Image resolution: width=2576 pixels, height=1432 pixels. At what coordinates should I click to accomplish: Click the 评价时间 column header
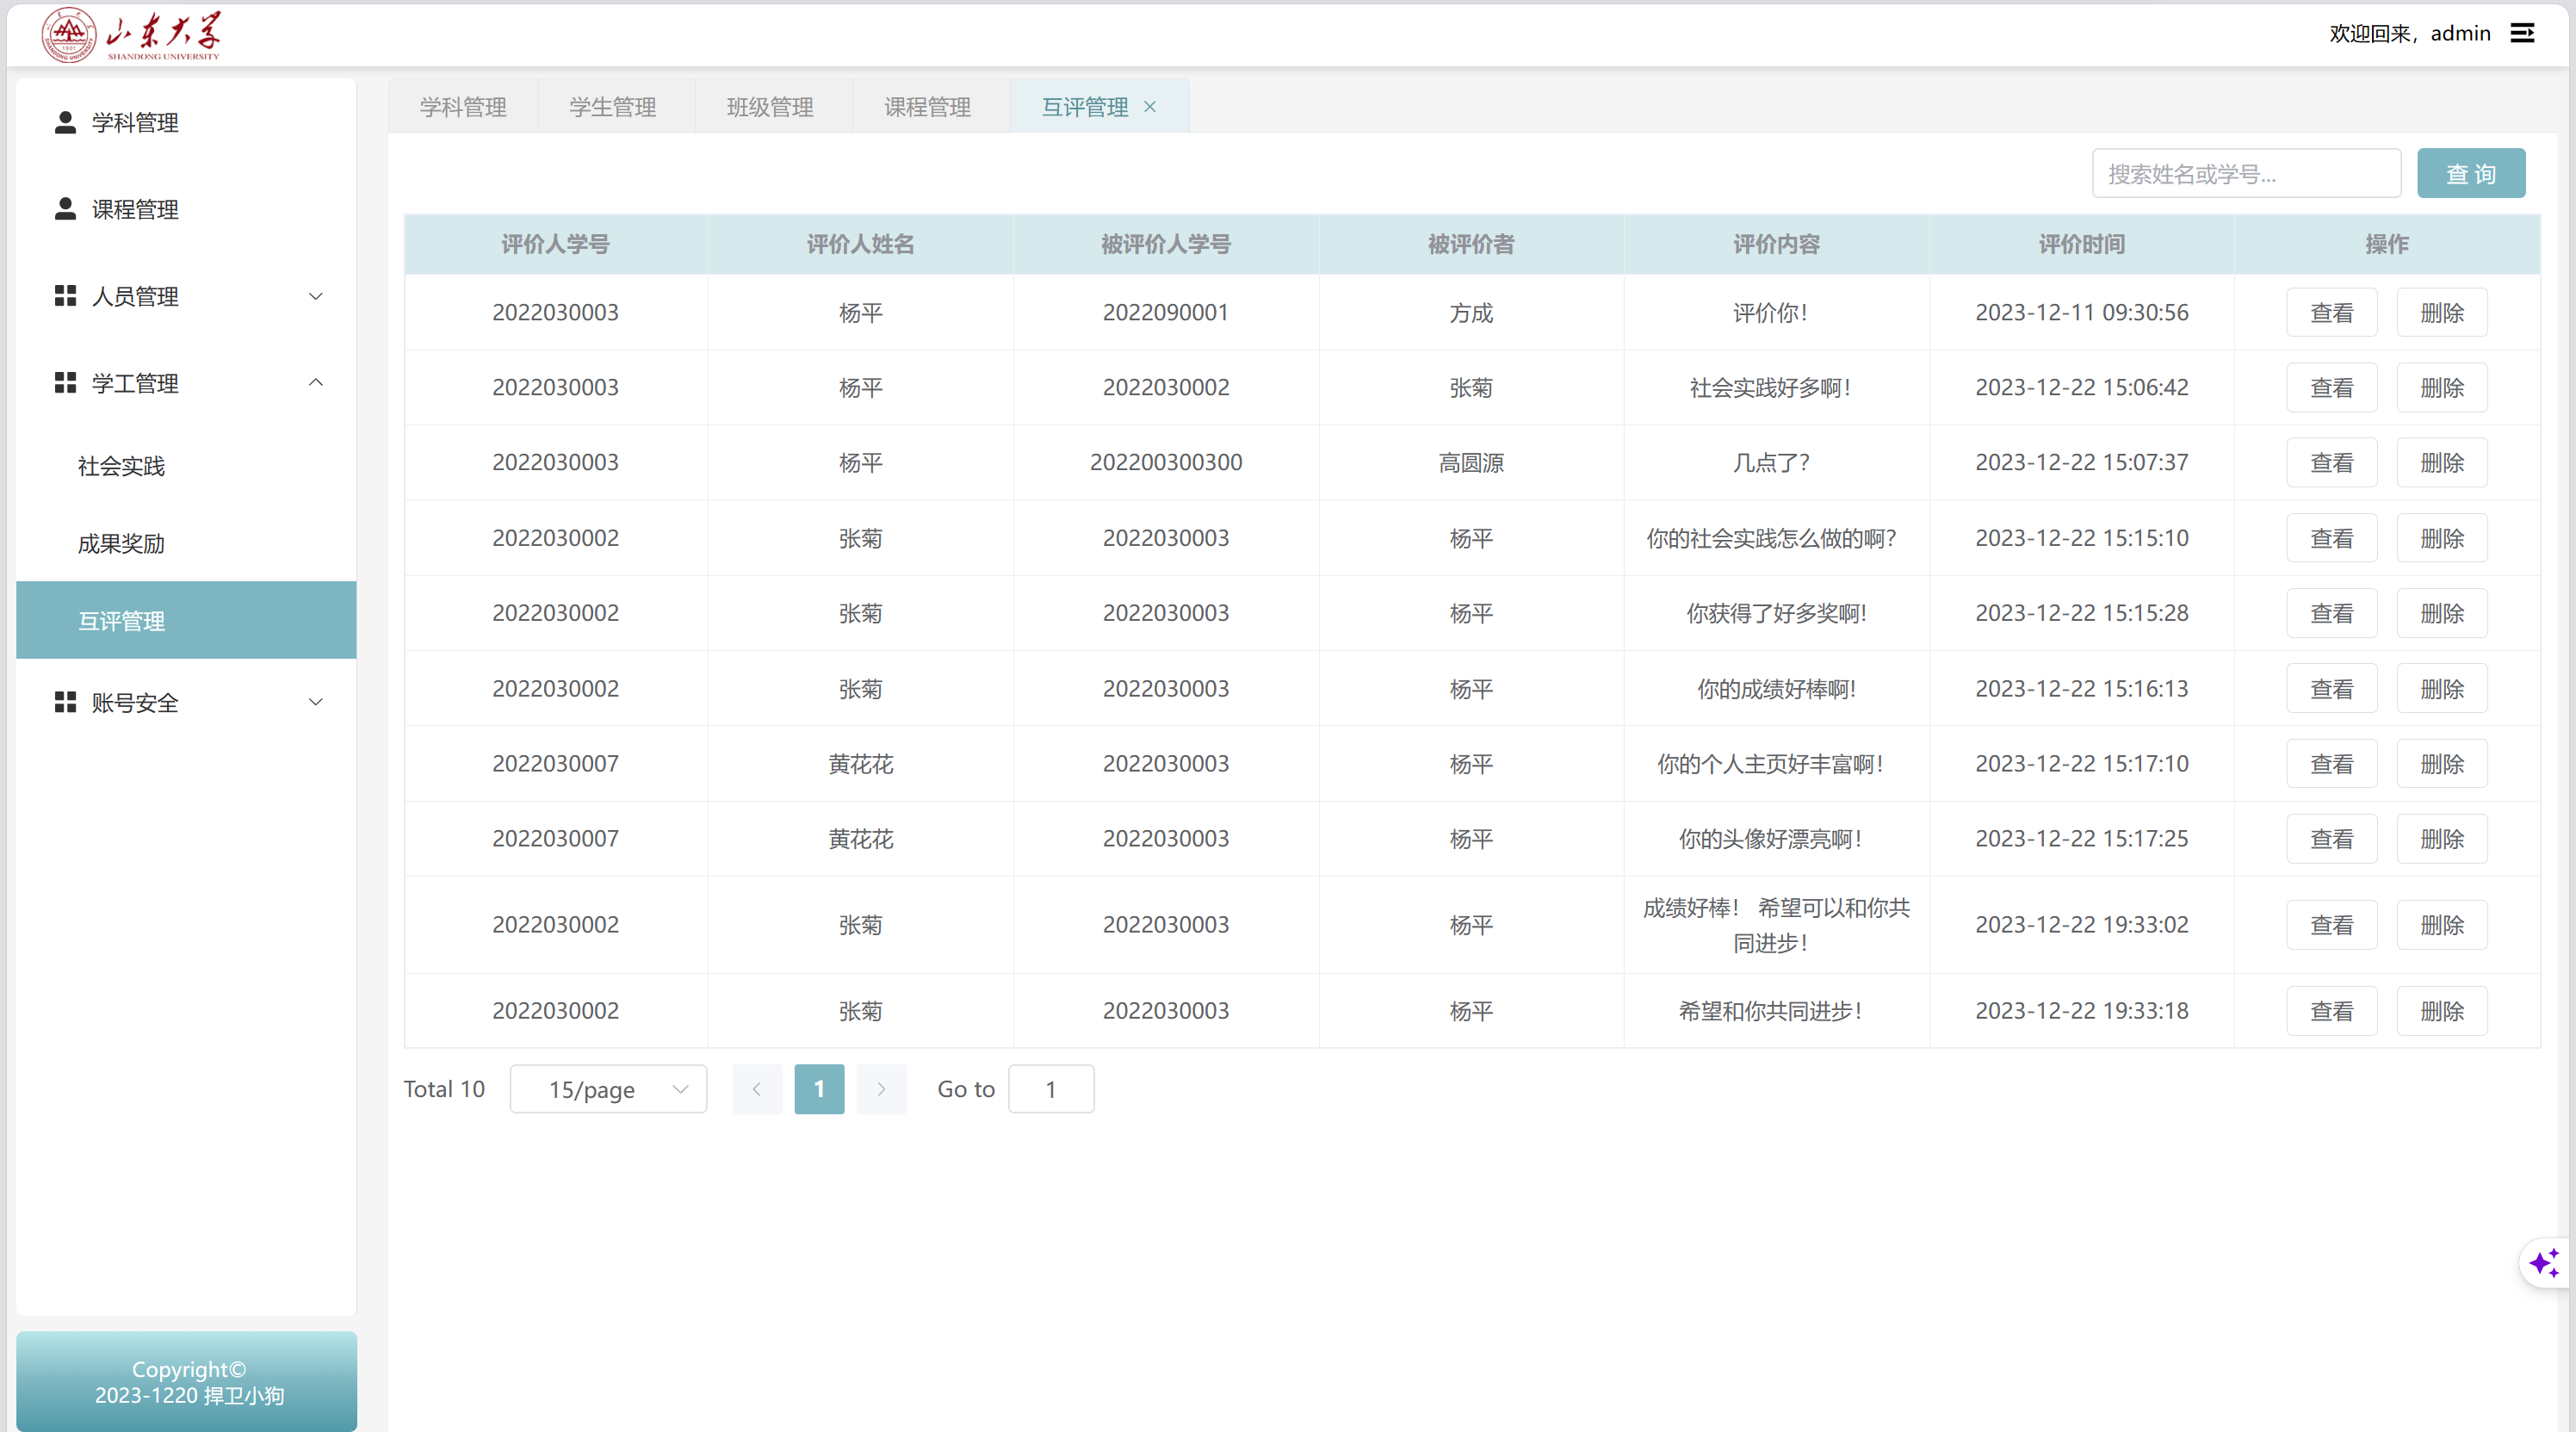tap(2081, 244)
